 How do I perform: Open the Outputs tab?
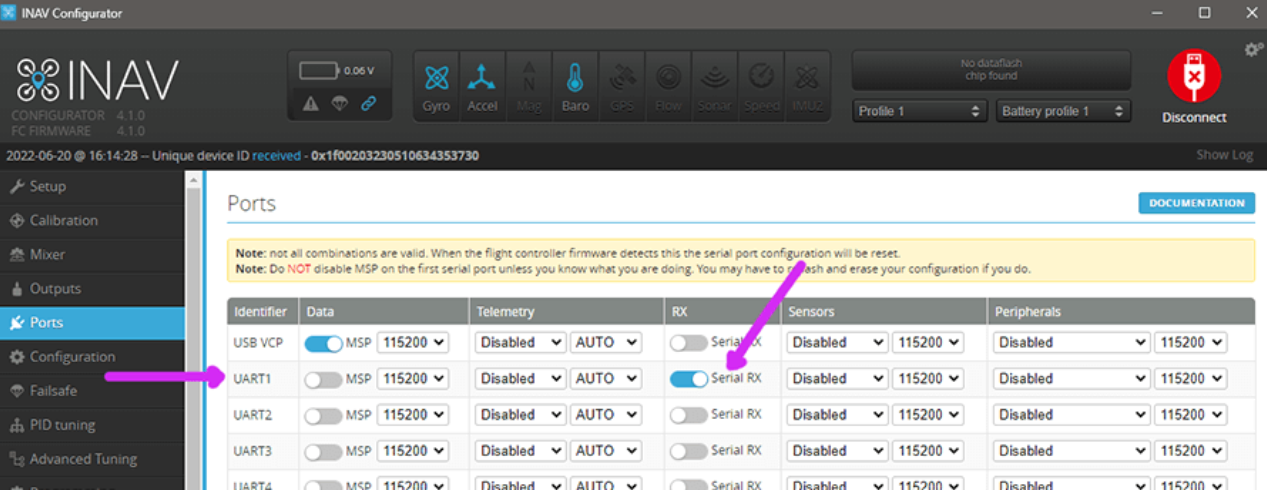click(x=92, y=288)
